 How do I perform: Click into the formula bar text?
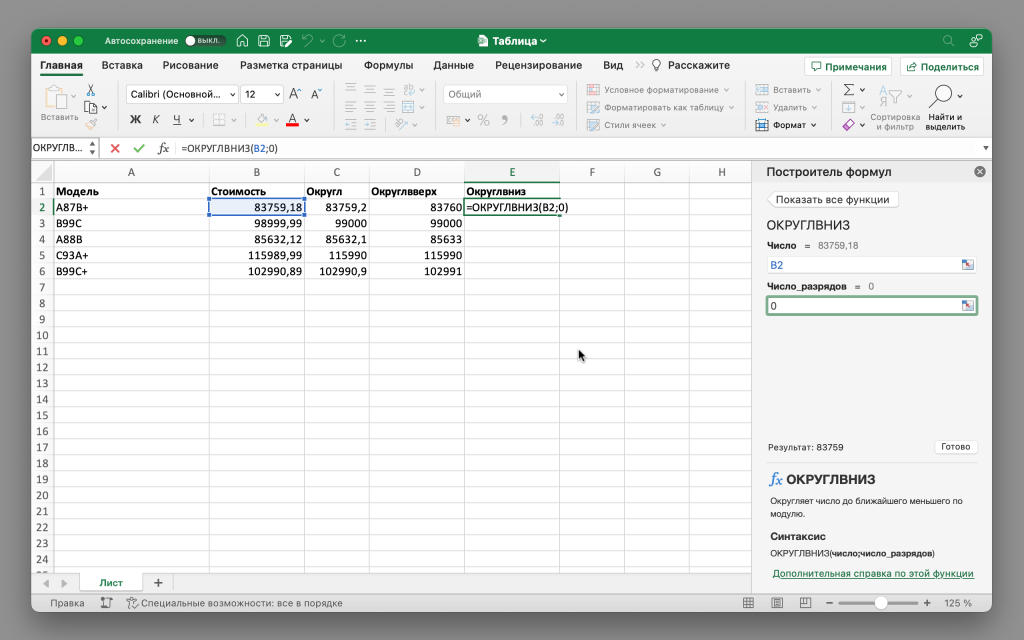tap(578, 148)
